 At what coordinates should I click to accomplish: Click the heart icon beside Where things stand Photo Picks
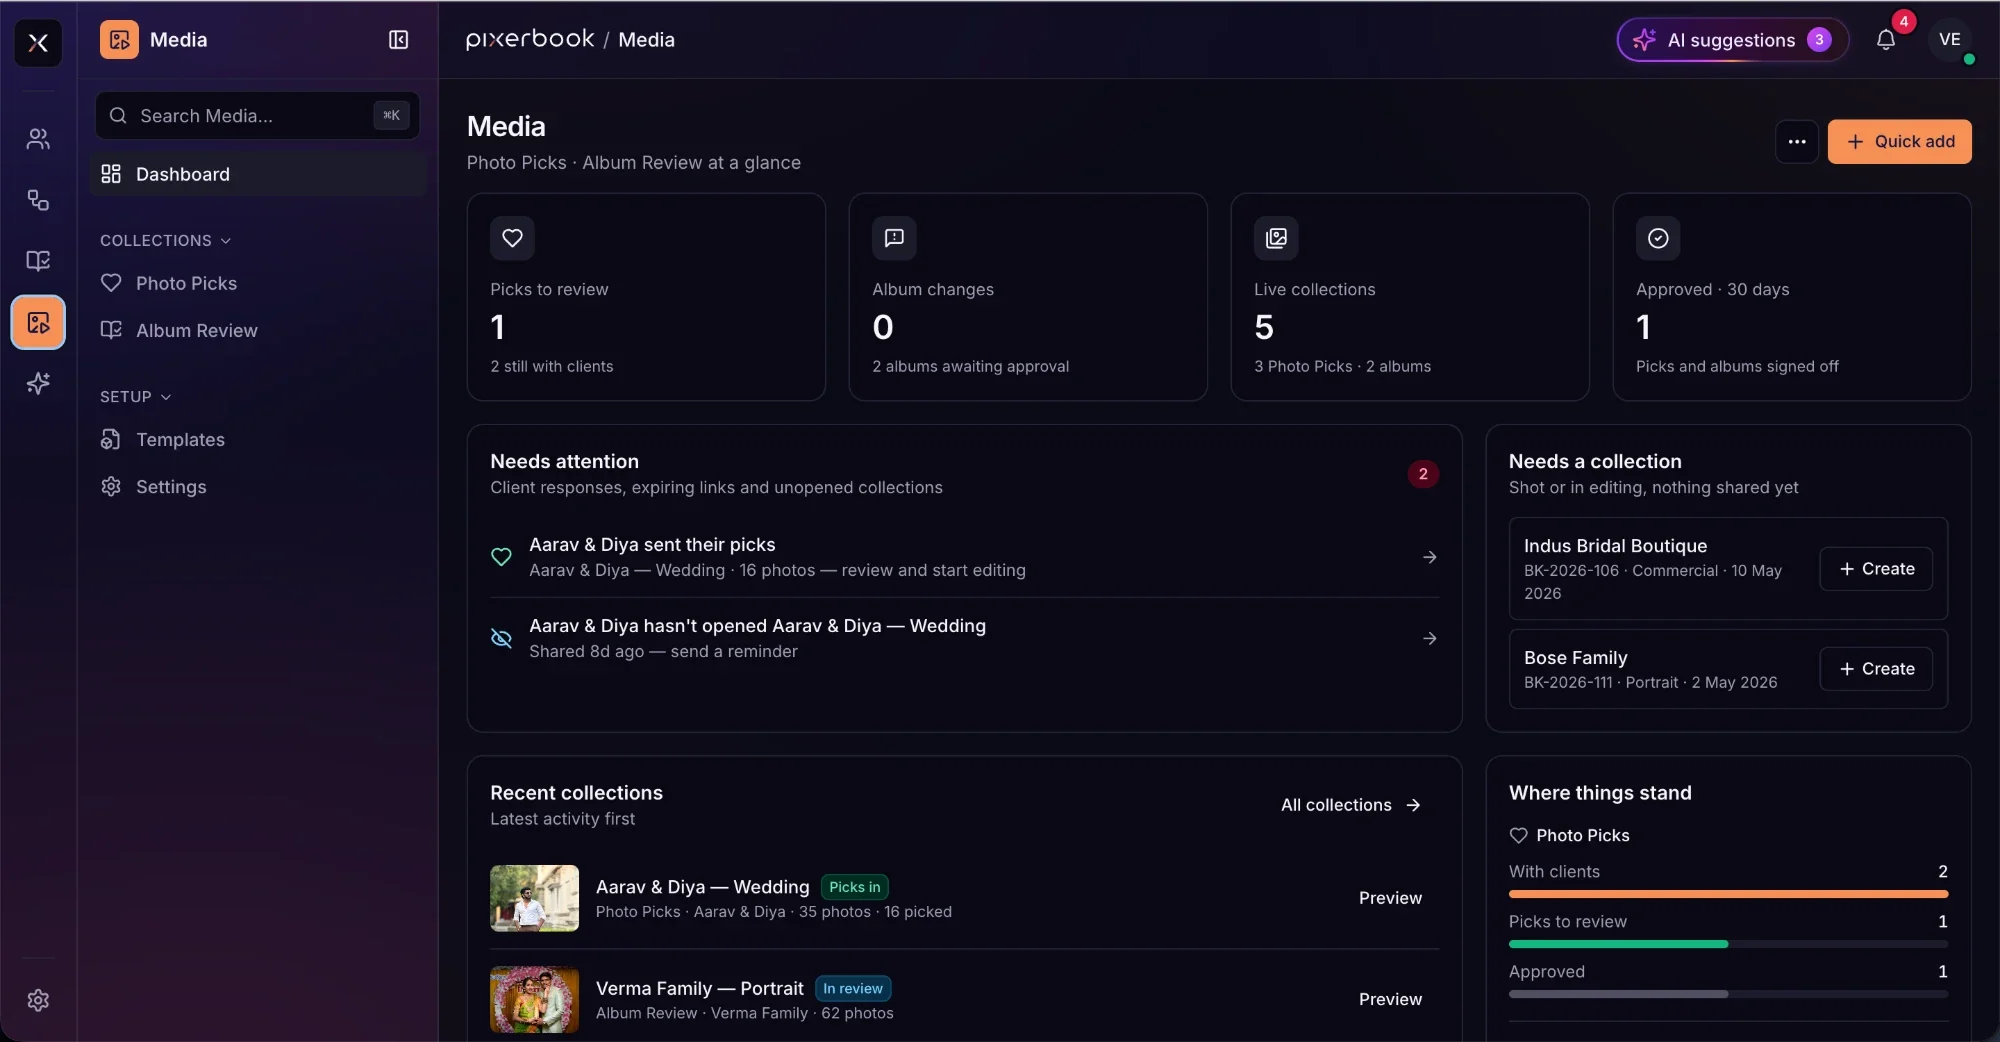point(1518,835)
